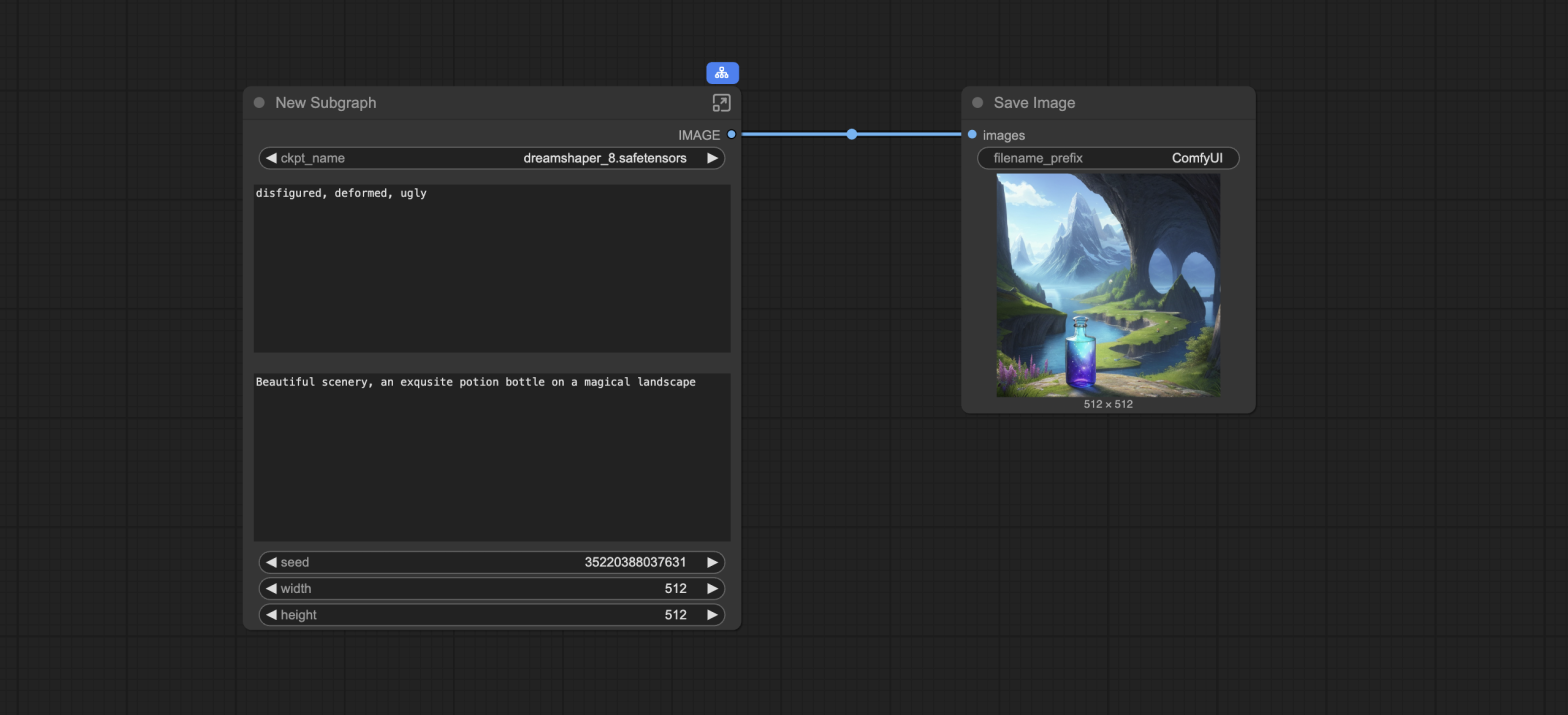1568x715 pixels.
Task: Click the generated potion bottle image preview
Action: [1108, 285]
